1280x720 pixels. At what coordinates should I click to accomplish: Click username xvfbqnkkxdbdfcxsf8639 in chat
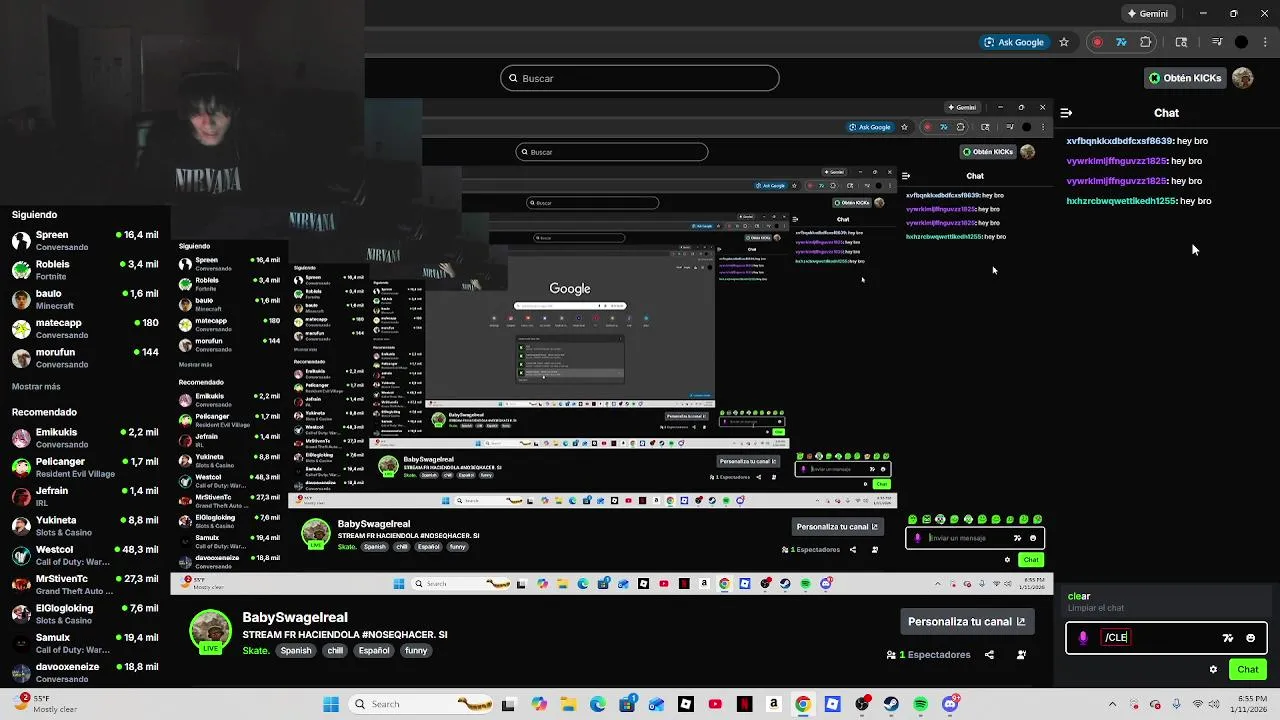pos(1119,141)
